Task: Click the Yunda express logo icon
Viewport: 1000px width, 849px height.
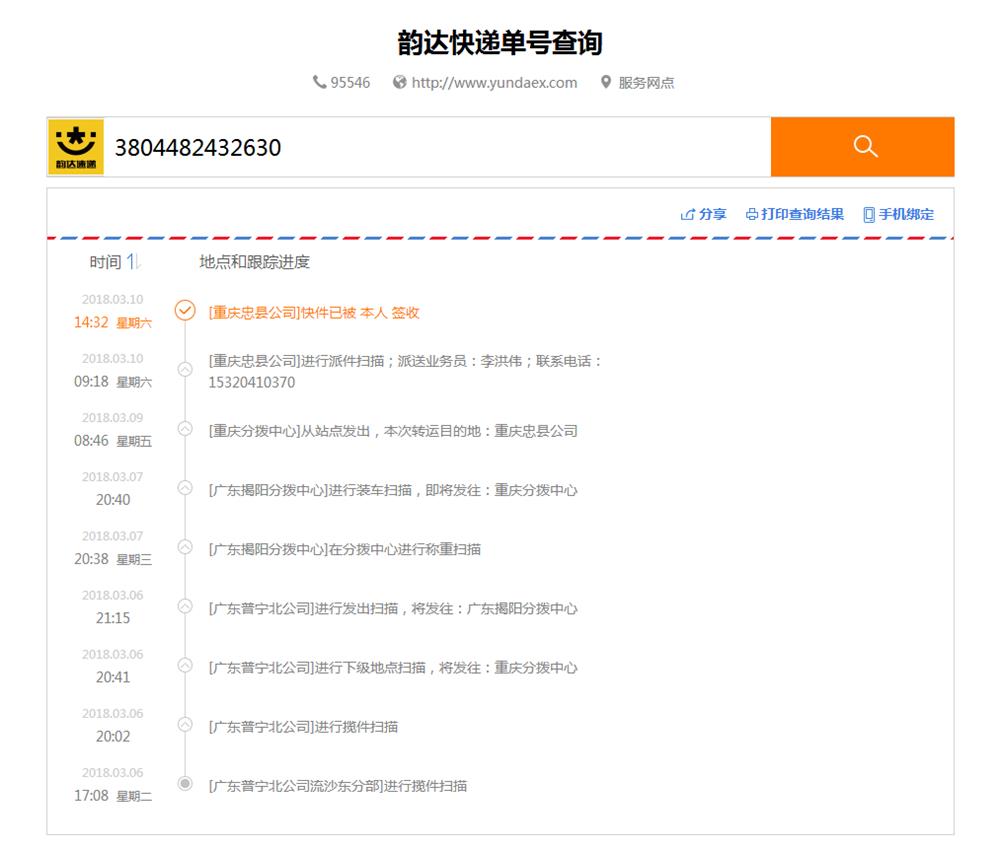Action: (x=76, y=147)
